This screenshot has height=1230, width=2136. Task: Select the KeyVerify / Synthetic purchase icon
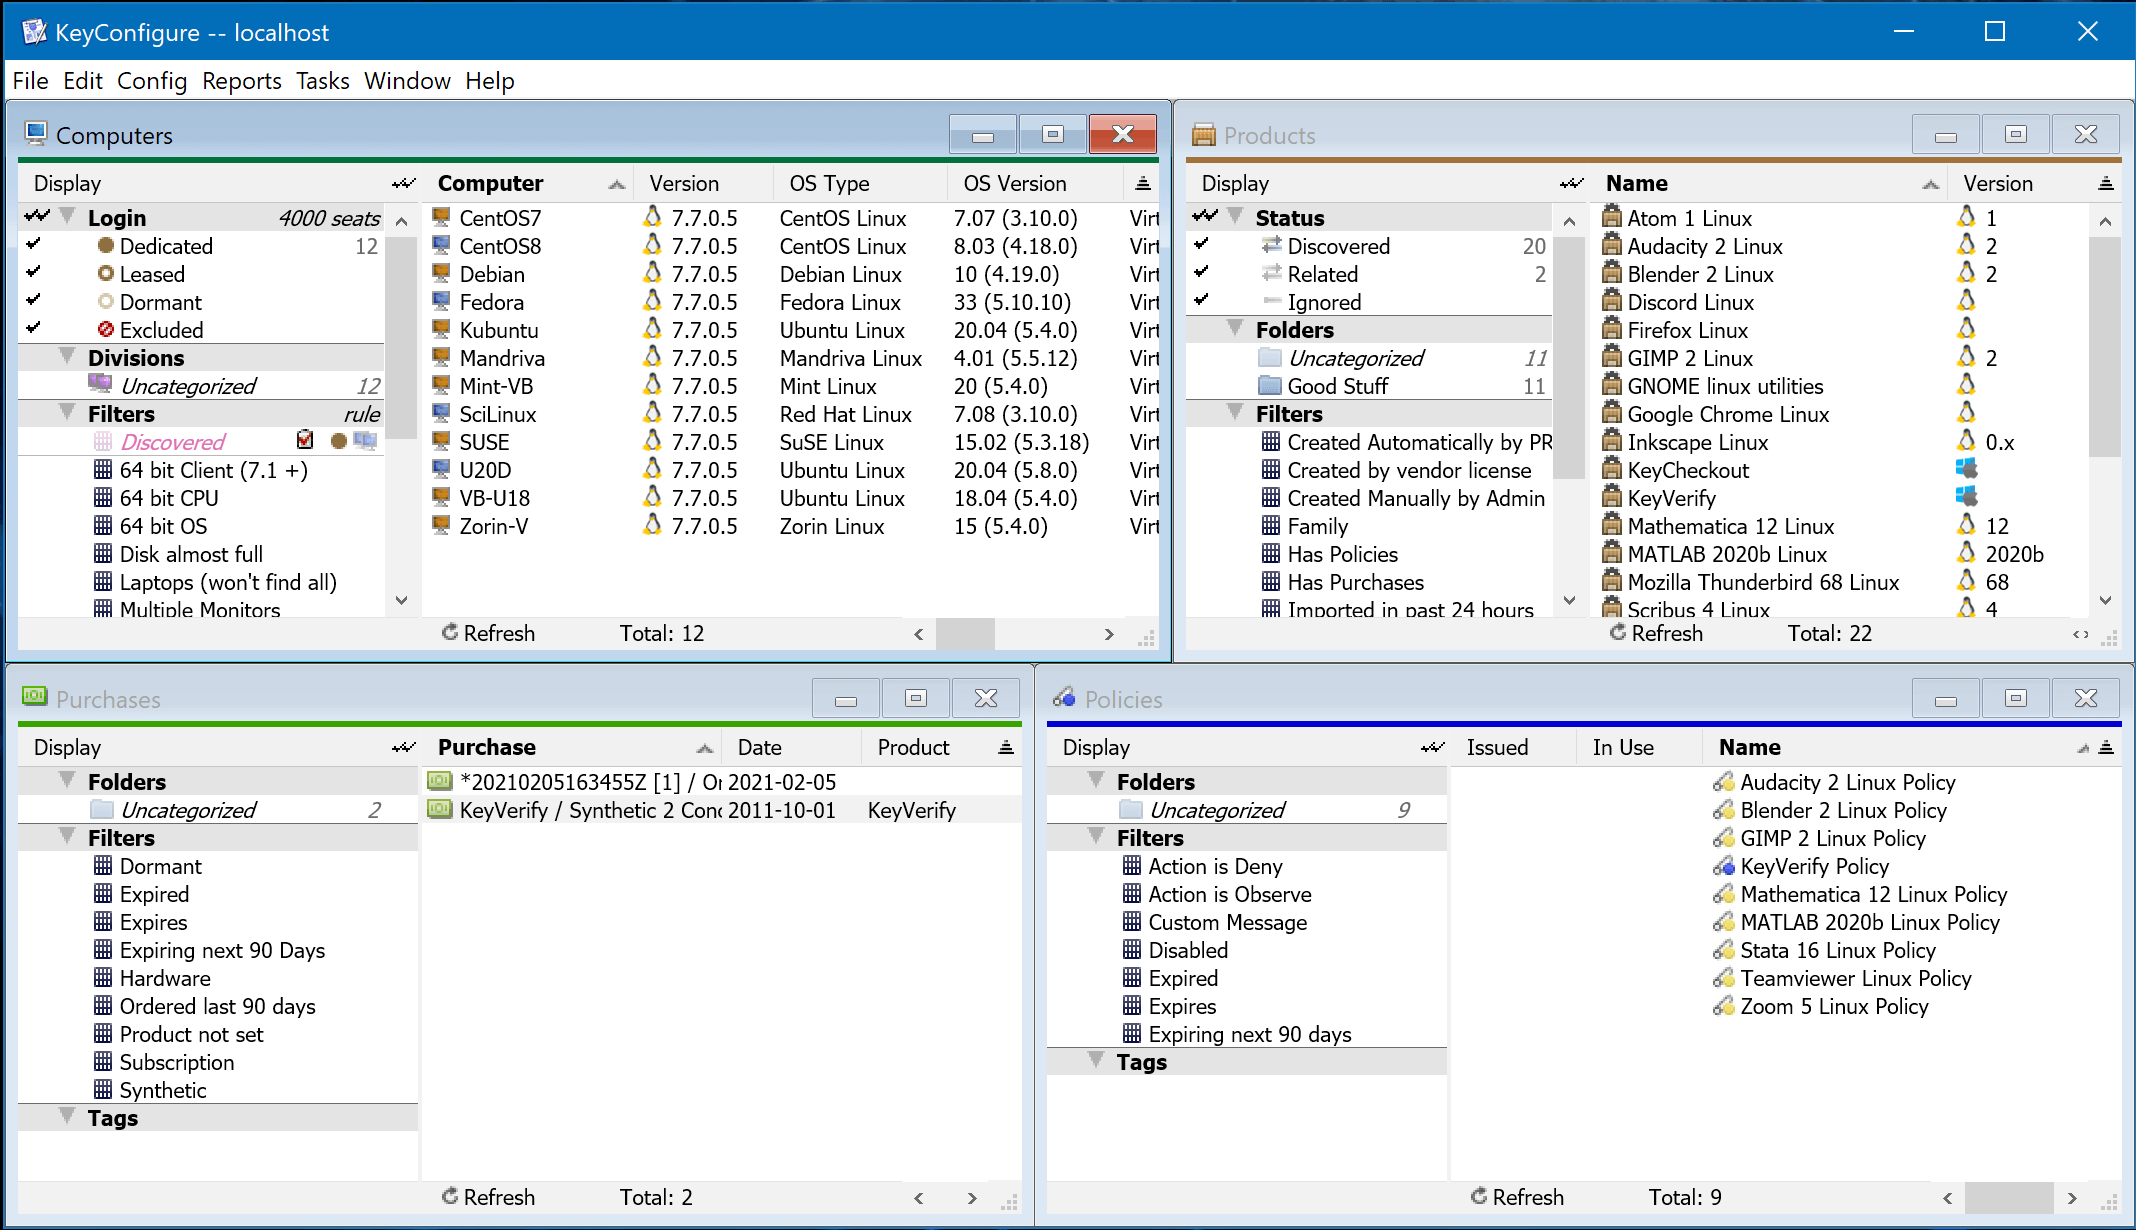pos(440,810)
